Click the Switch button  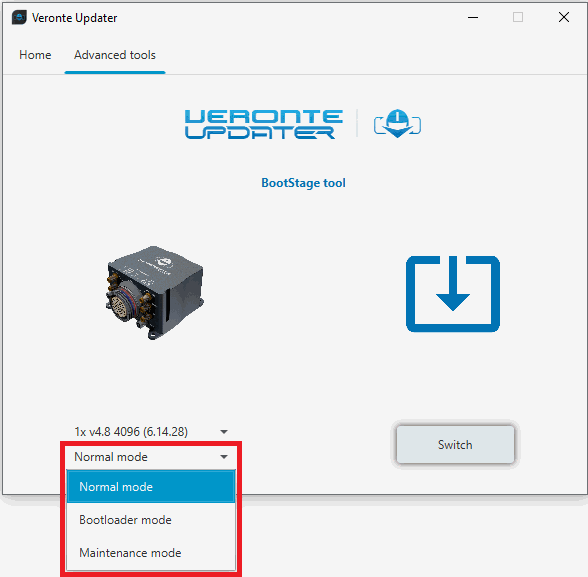pyautogui.click(x=455, y=445)
